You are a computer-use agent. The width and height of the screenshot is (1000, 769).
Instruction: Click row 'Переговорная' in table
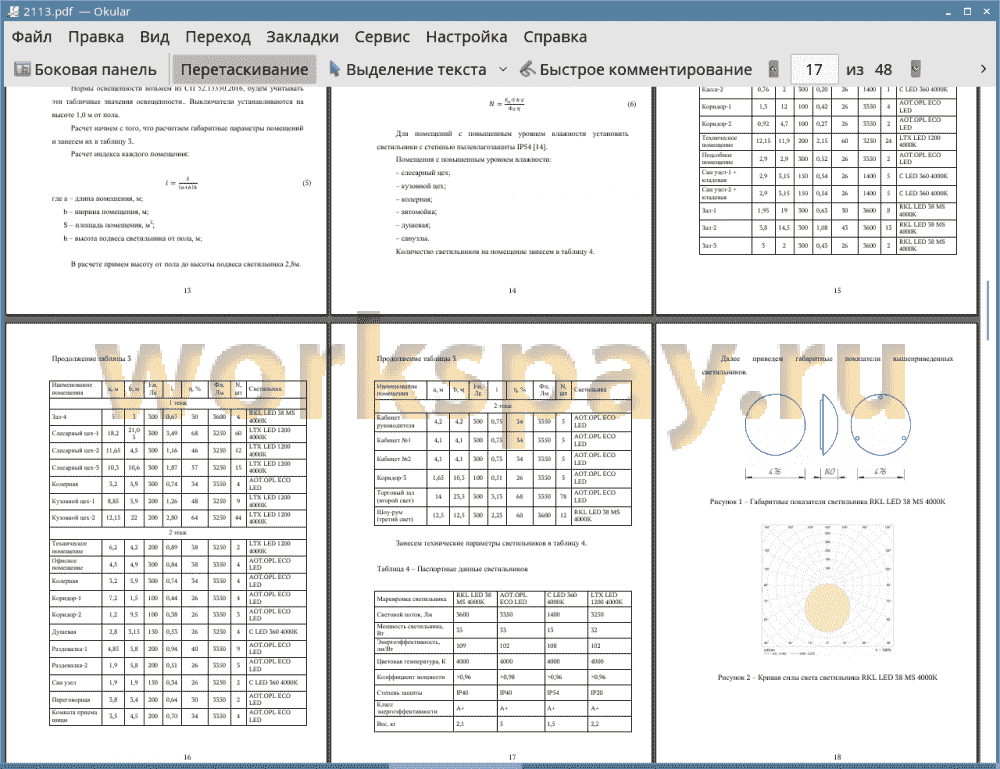(x=178, y=699)
